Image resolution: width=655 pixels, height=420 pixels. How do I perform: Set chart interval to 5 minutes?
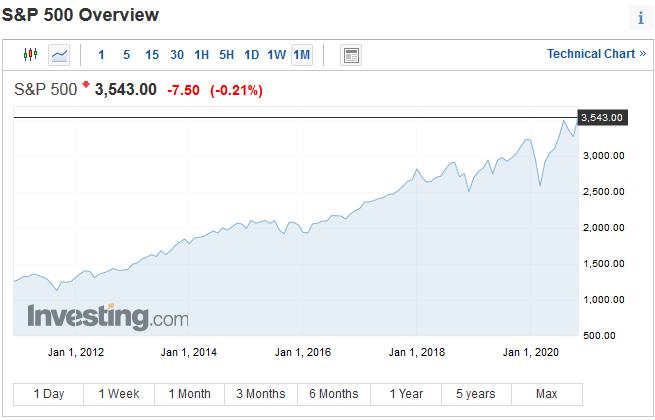point(126,54)
